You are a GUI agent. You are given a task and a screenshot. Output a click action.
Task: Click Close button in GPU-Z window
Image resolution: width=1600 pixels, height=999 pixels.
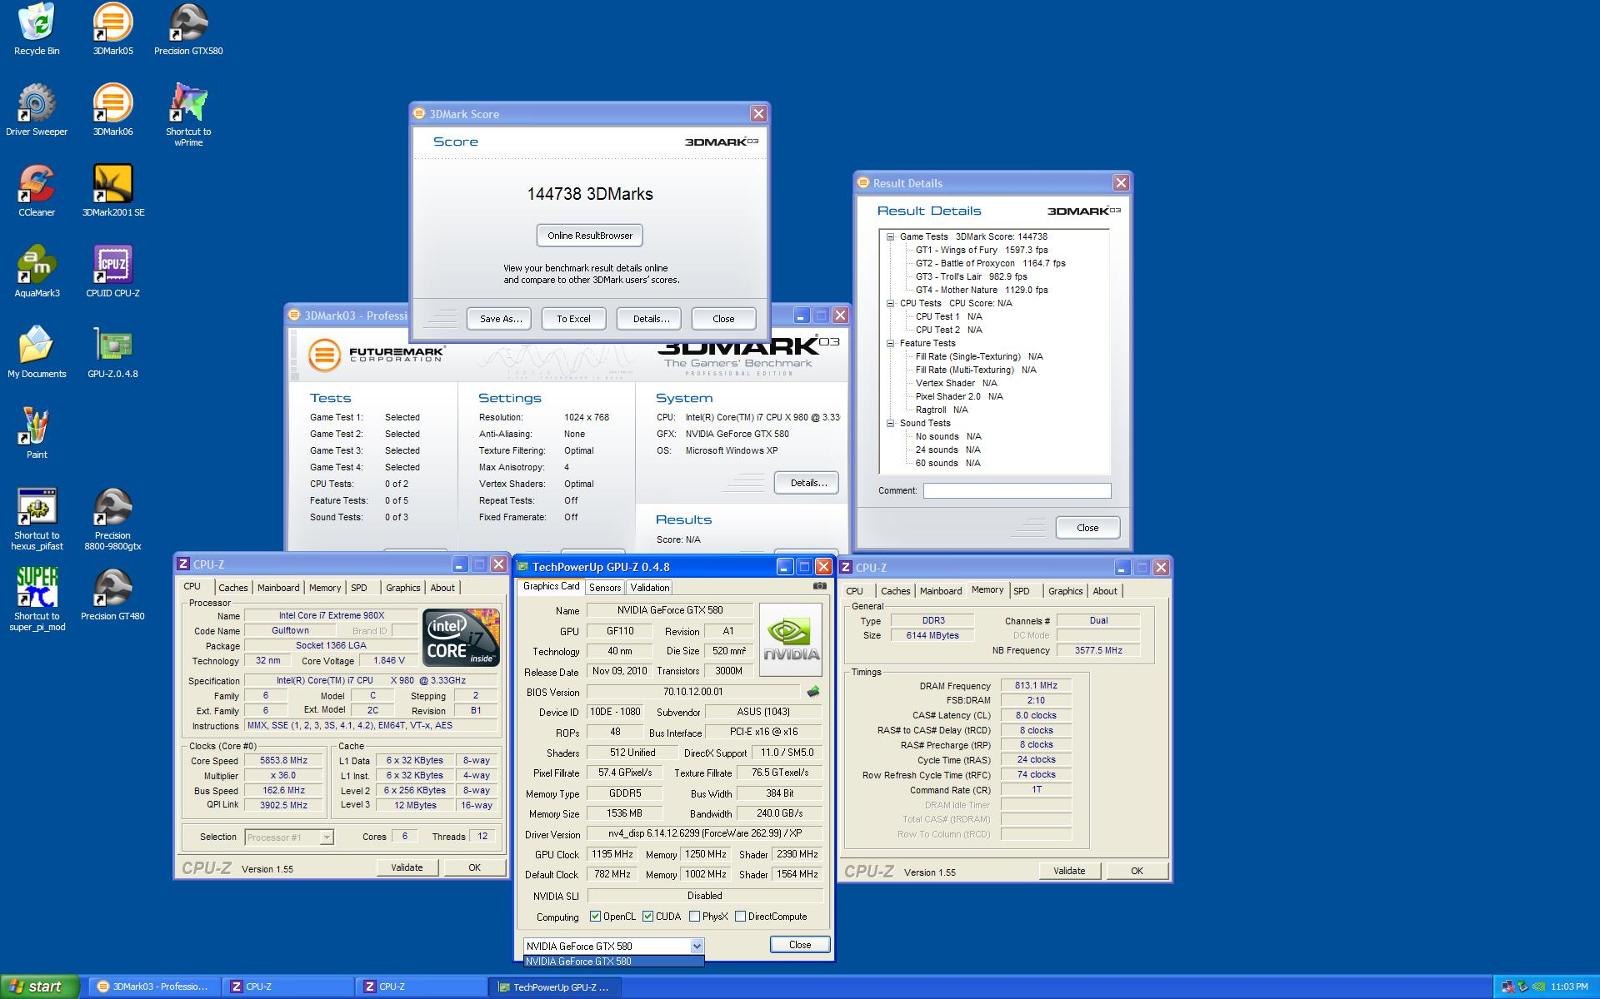click(x=800, y=944)
